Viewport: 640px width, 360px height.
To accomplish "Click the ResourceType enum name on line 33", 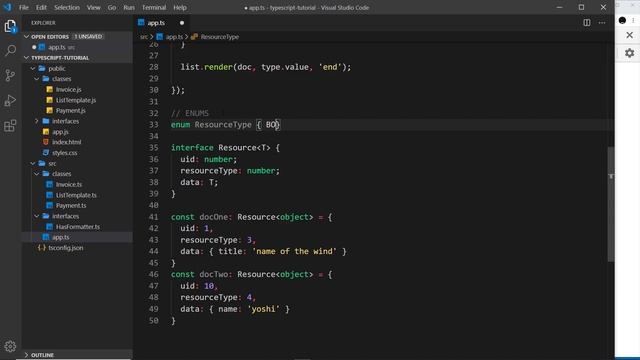I will 223,125.
